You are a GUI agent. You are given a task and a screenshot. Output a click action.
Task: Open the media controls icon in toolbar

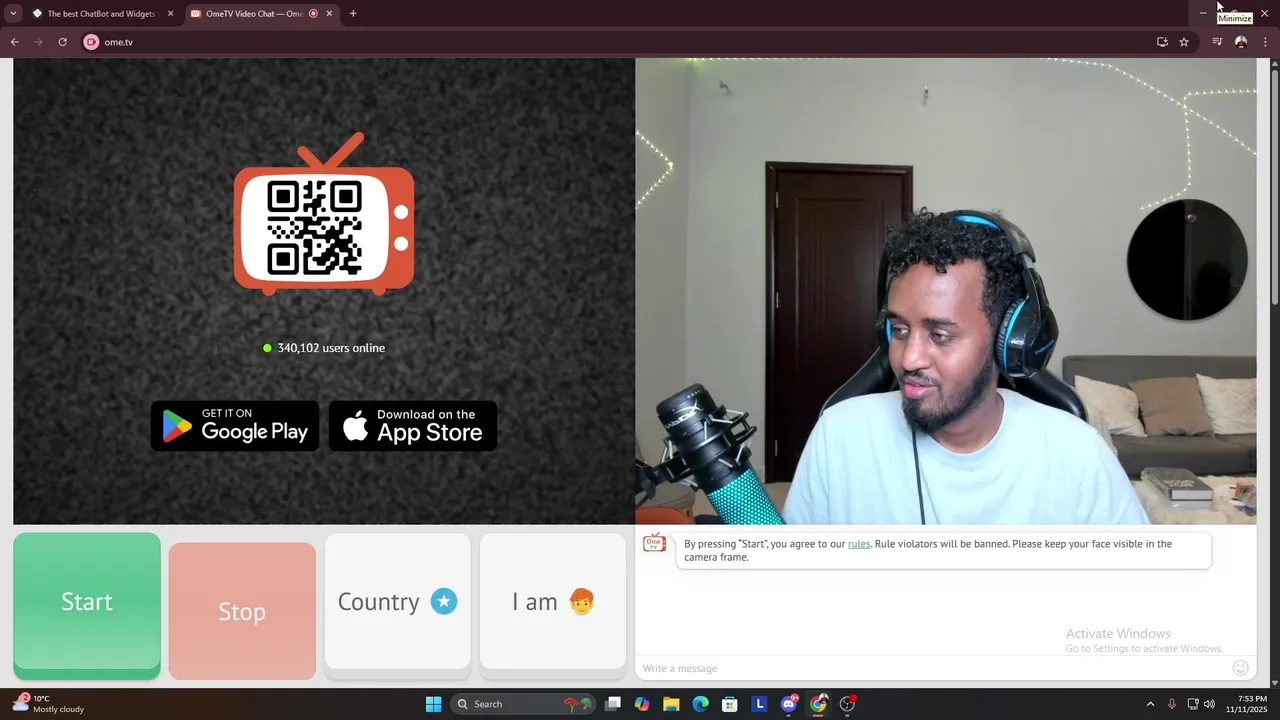(x=1217, y=42)
